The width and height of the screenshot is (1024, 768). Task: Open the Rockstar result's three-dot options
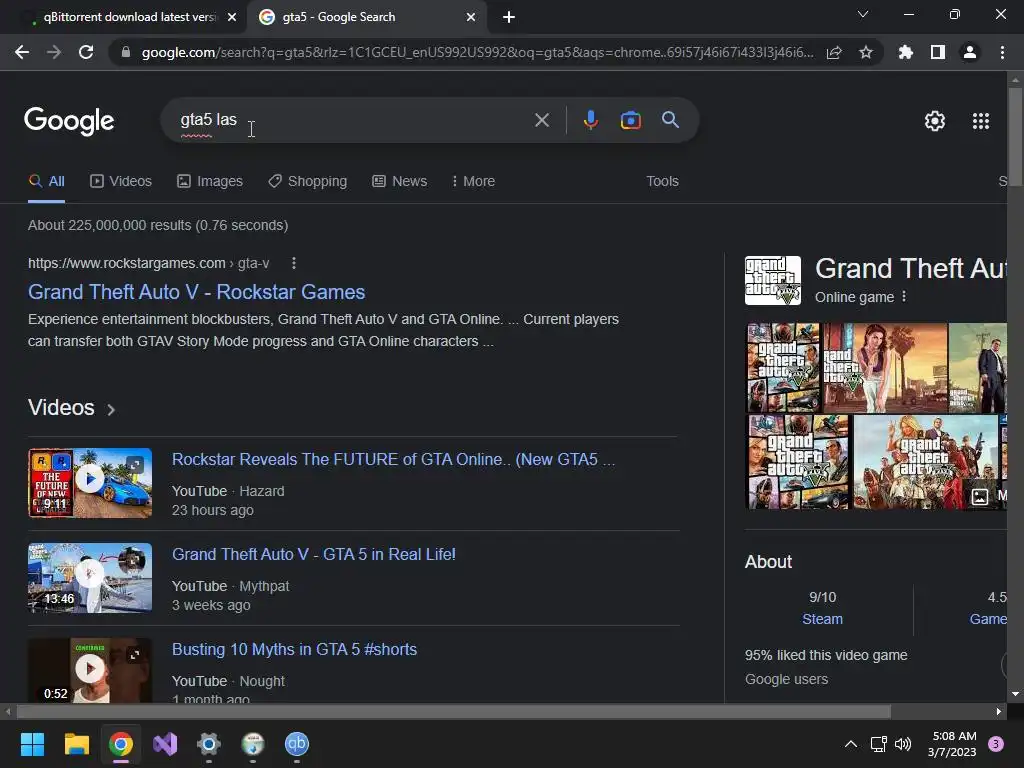tap(294, 263)
